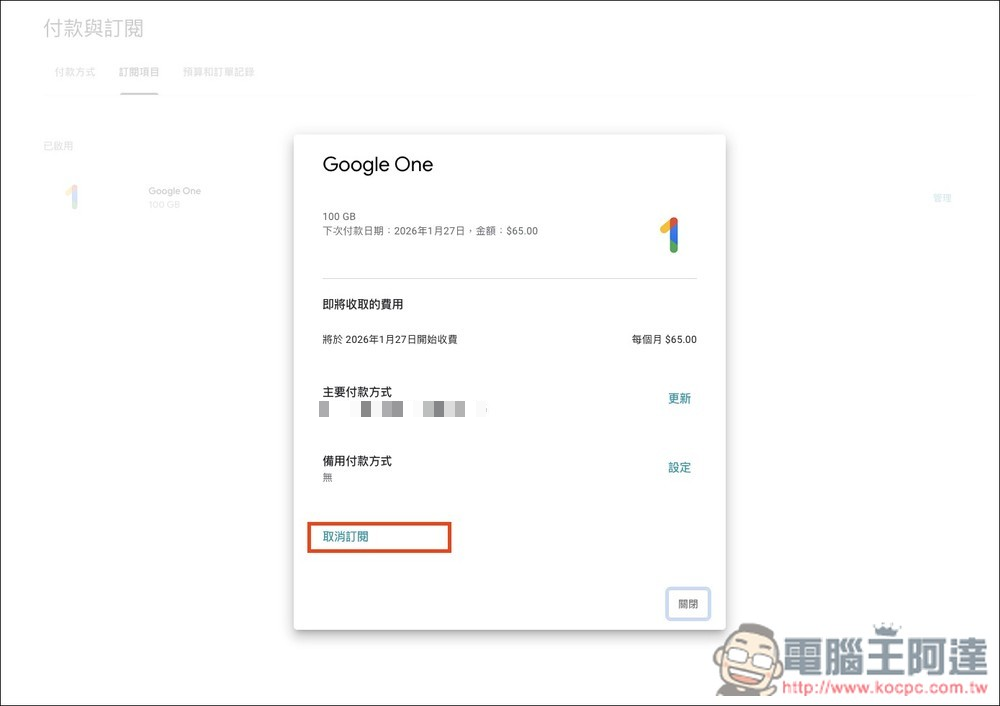Click 設定 next to the backup payment method
The image size is (1000, 706).
tap(679, 467)
